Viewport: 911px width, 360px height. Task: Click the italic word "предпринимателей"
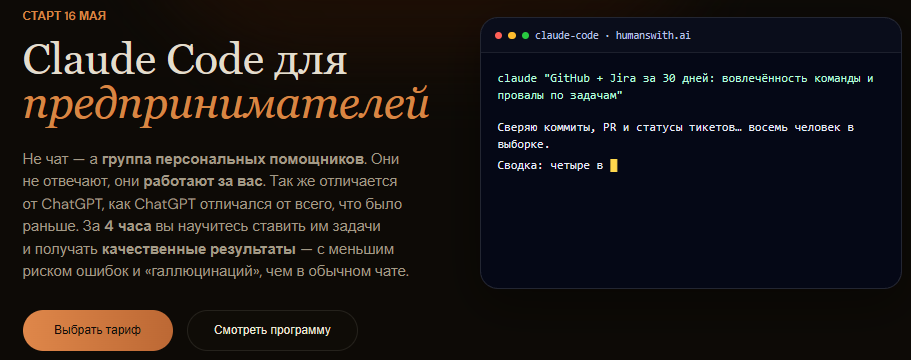226,106
